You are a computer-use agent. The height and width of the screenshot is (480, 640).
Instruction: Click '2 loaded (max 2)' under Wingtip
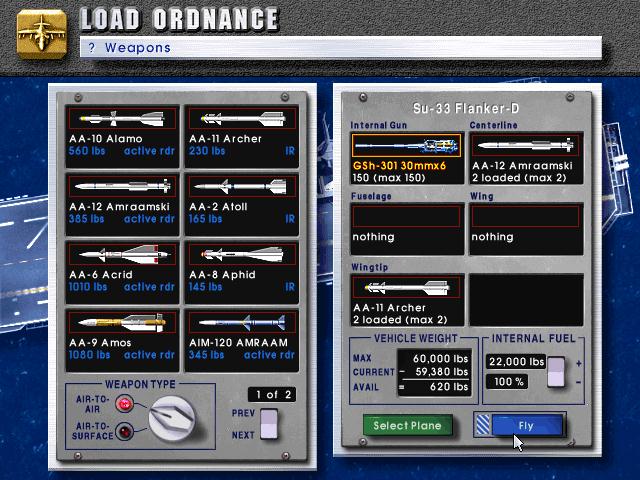point(400,320)
